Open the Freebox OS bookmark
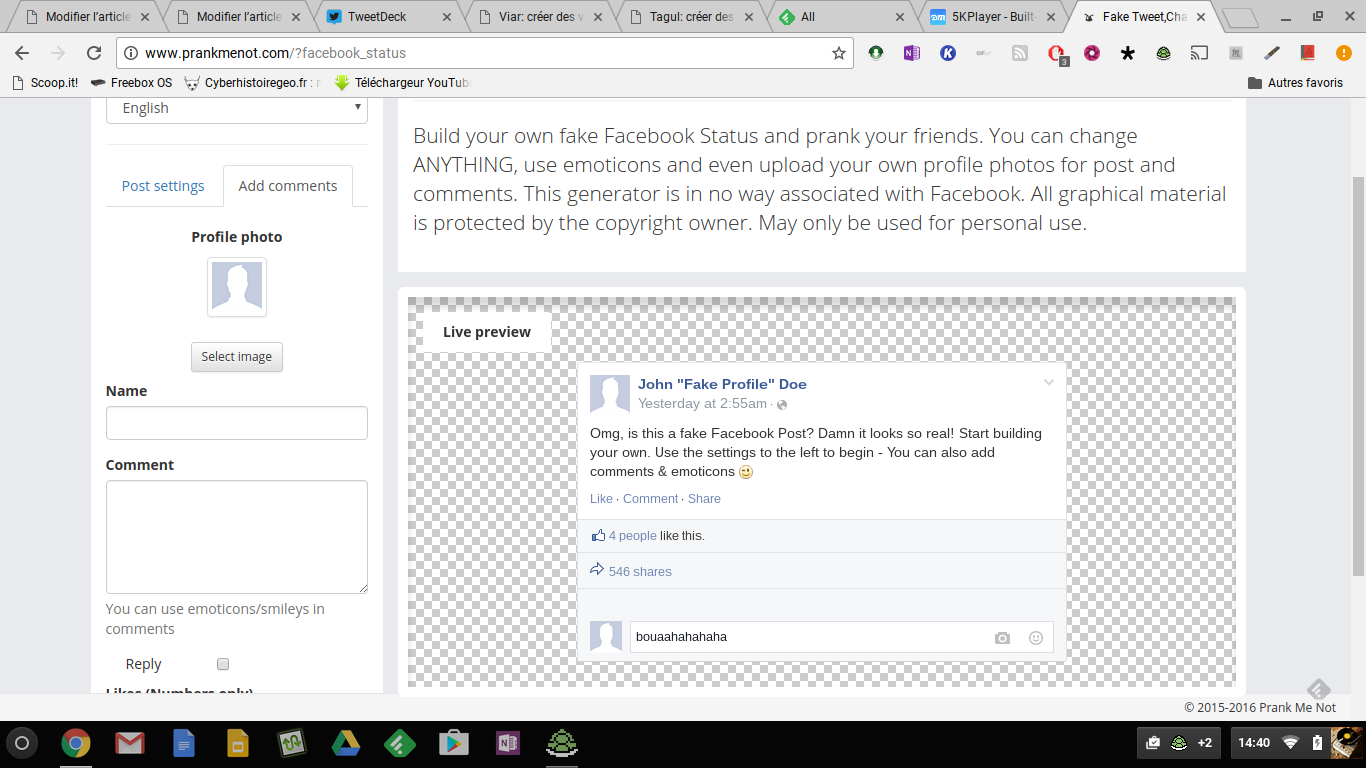 pyautogui.click(x=131, y=83)
